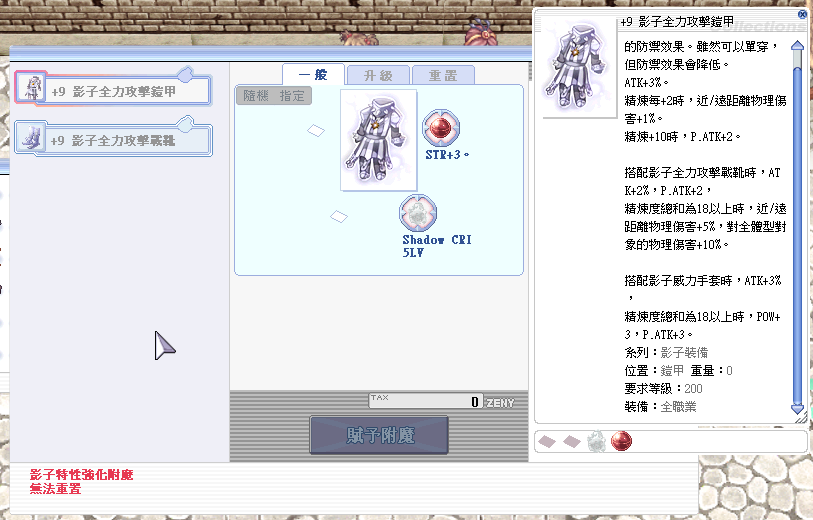
Task: Click red orb in description card slots
Action: pyautogui.click(x=621, y=440)
